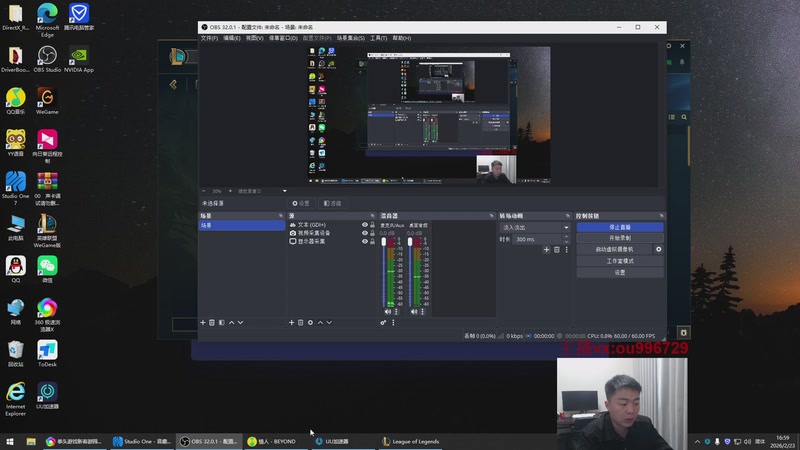The height and width of the screenshot is (450, 800).
Task: Open Mic/Aux channel three-dot menu
Action: pyautogui.click(x=396, y=311)
